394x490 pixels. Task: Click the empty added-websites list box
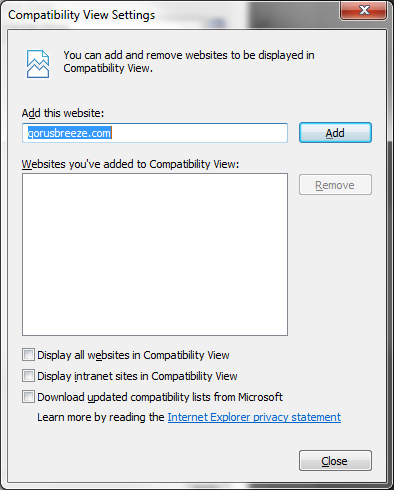(x=155, y=254)
